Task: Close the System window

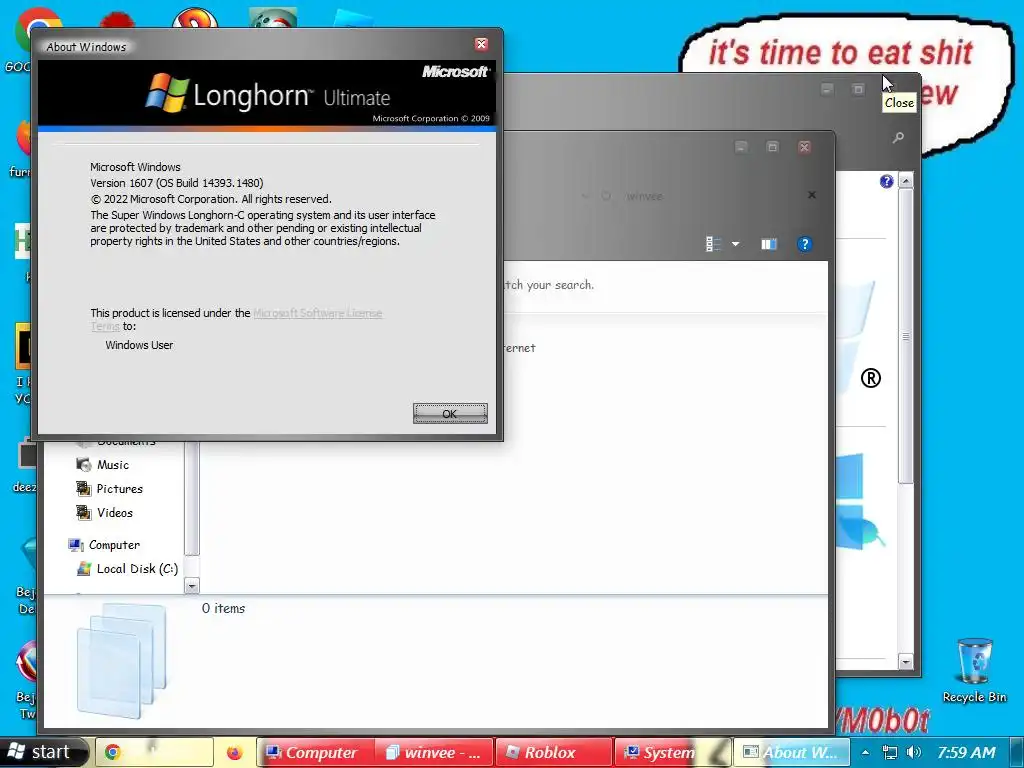Action: coord(889,88)
